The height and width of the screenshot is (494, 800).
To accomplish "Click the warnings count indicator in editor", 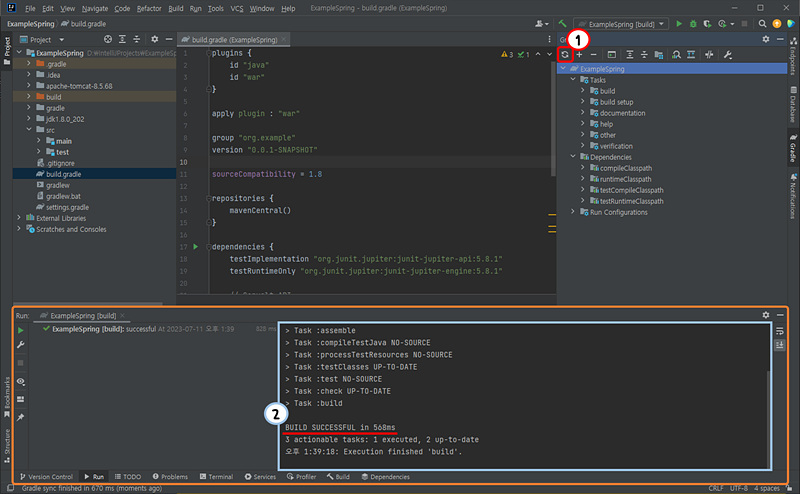I will pyautogui.click(x=507, y=54).
